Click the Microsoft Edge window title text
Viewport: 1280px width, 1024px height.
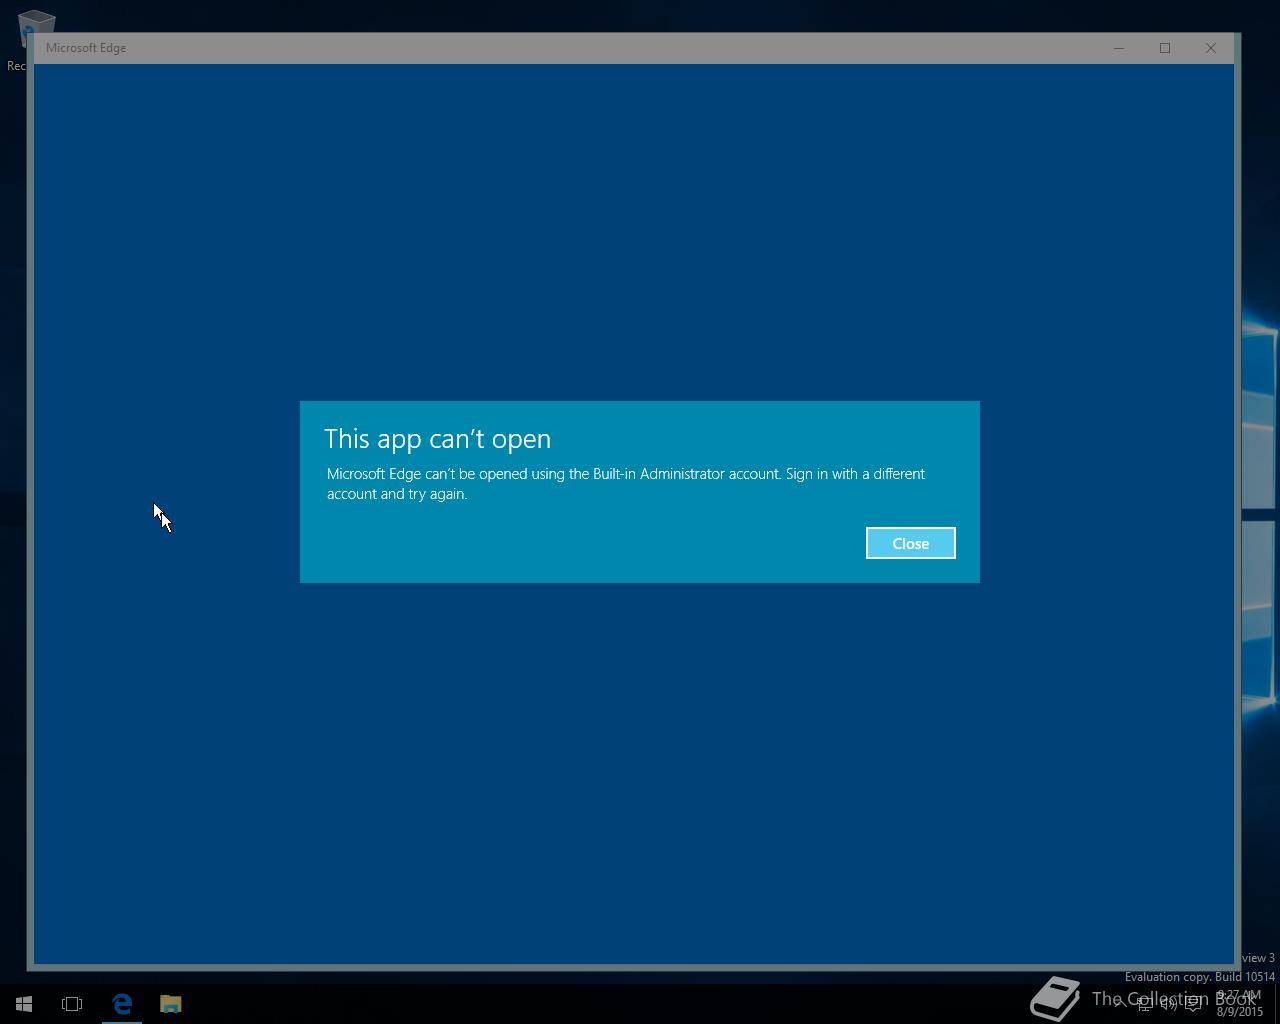tap(86, 48)
